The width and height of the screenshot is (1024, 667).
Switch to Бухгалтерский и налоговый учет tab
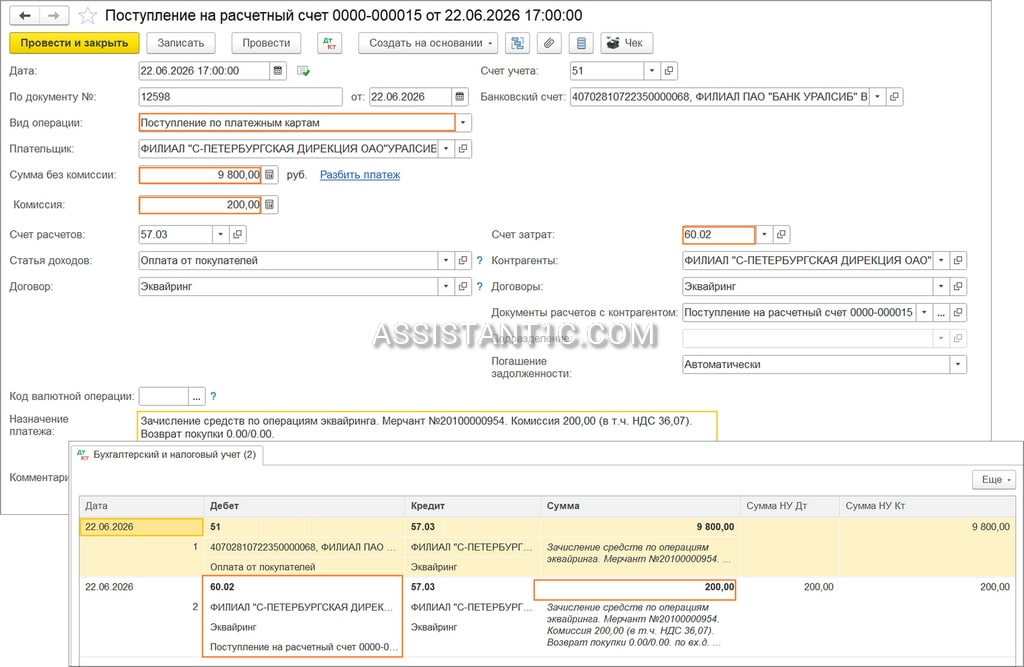click(x=167, y=454)
